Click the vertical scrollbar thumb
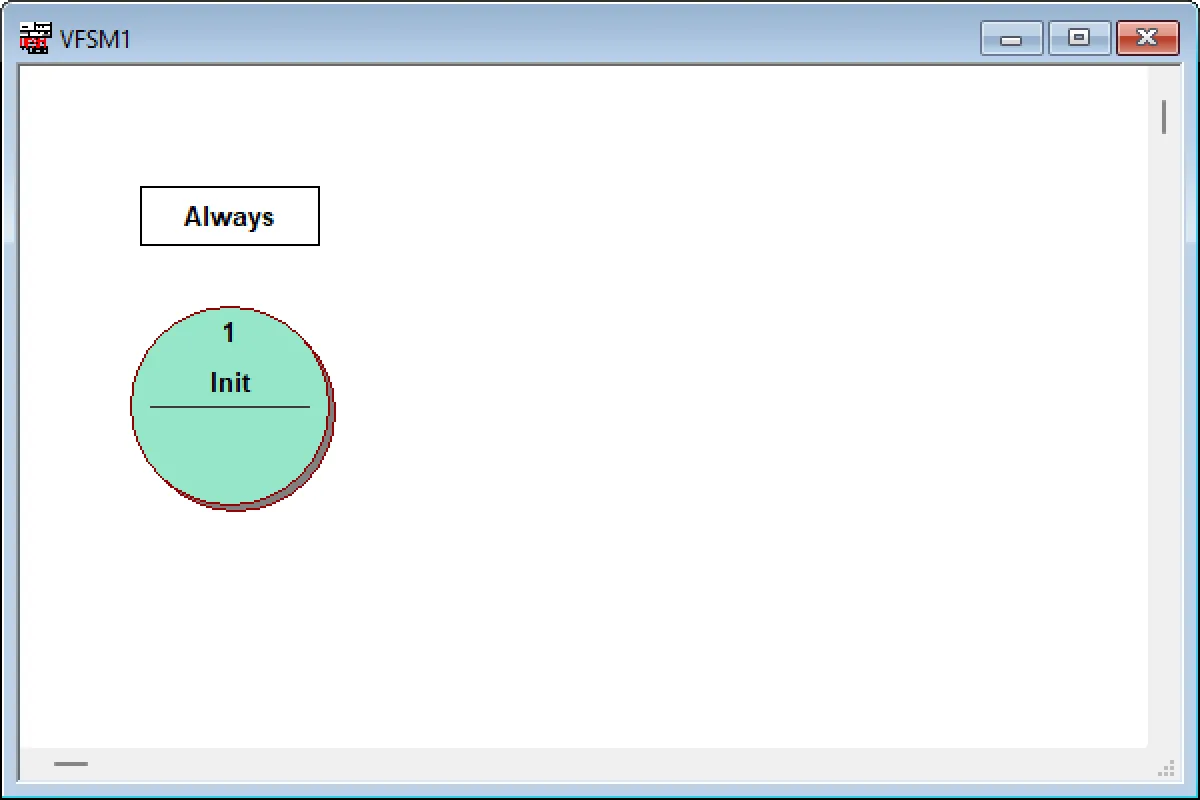 1164,117
